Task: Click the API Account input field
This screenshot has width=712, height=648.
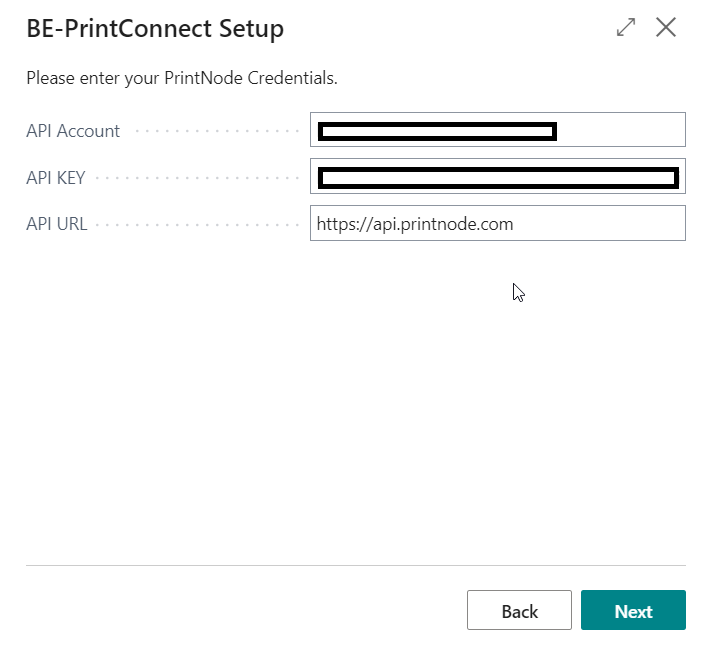Action: point(498,130)
